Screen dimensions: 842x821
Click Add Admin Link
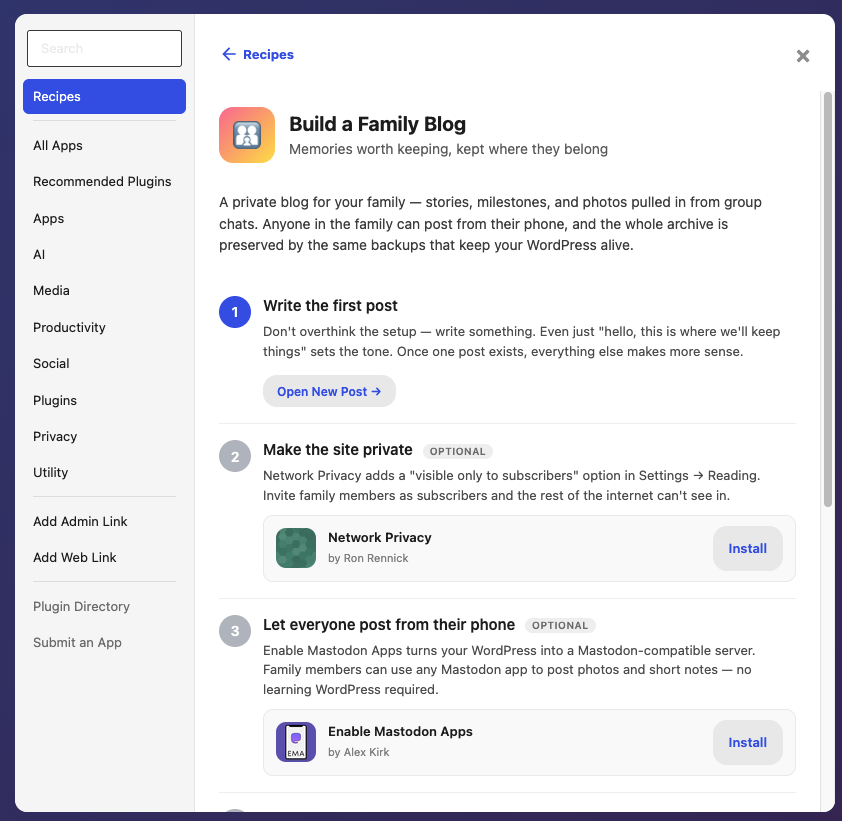coord(80,521)
